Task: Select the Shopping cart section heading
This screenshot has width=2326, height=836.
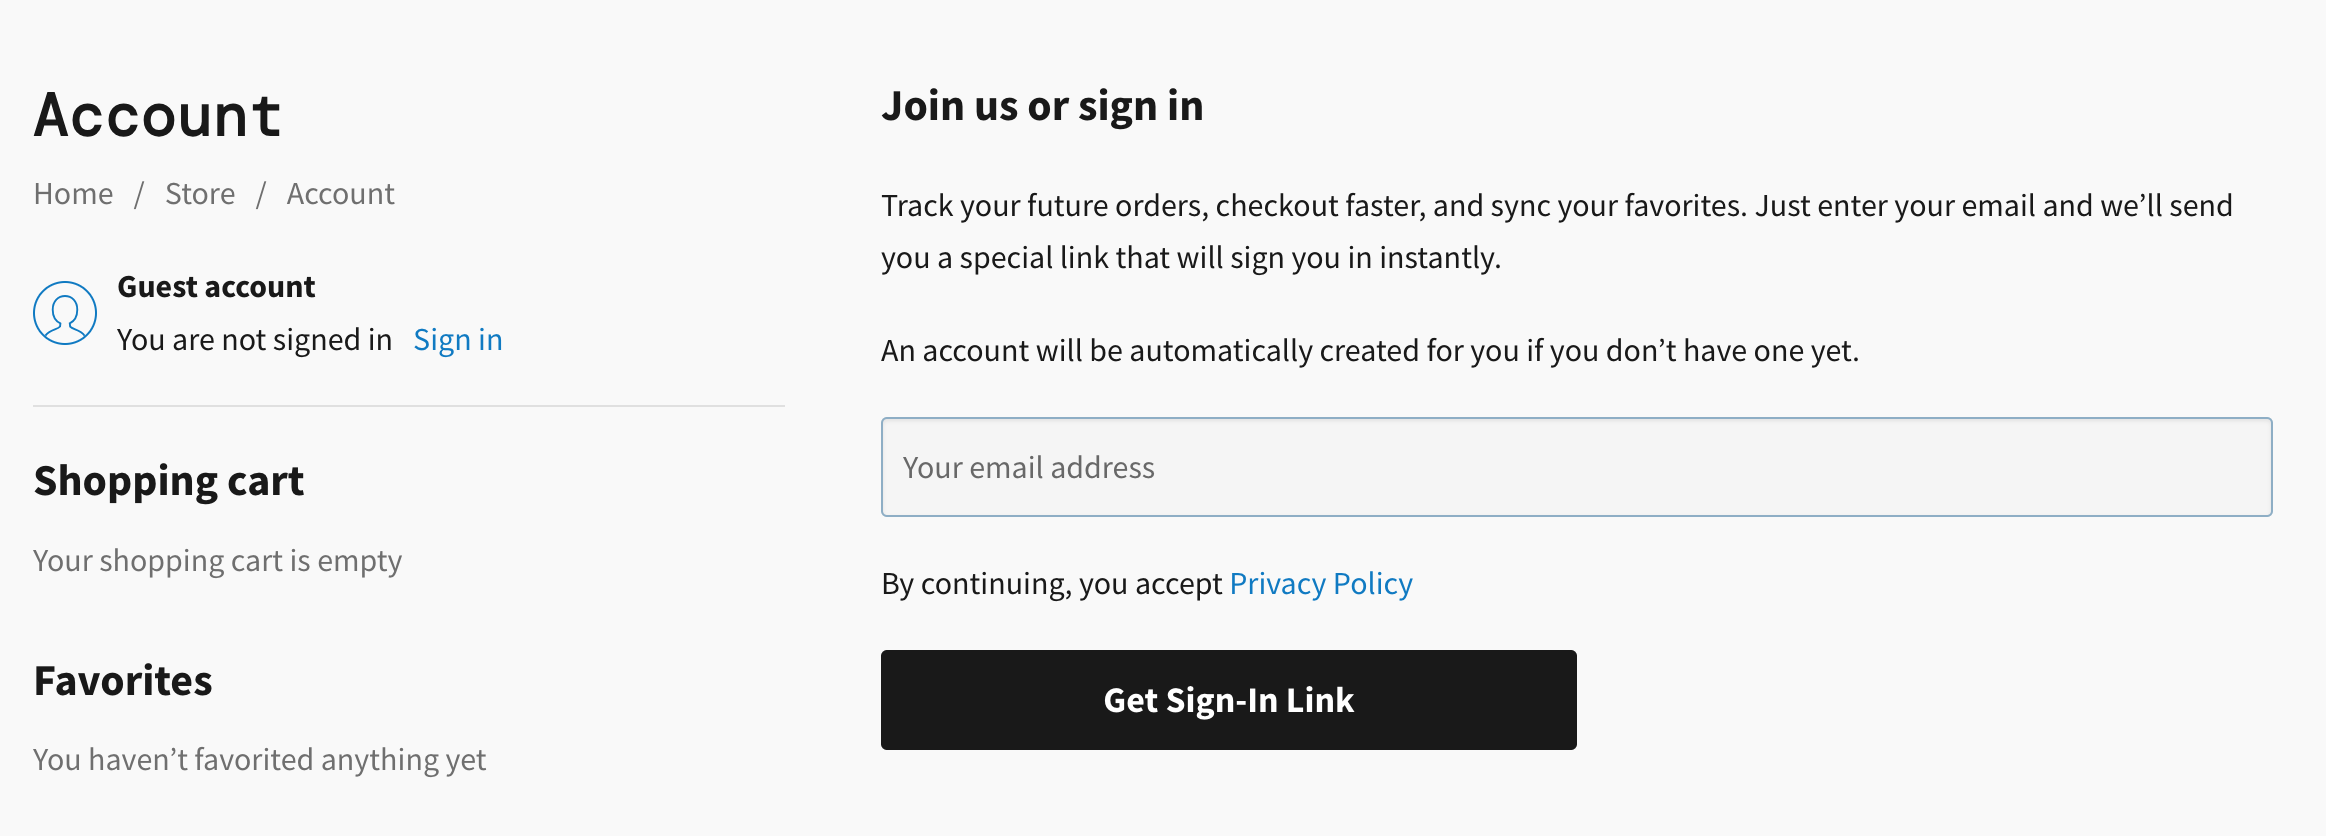Action: pyautogui.click(x=168, y=481)
